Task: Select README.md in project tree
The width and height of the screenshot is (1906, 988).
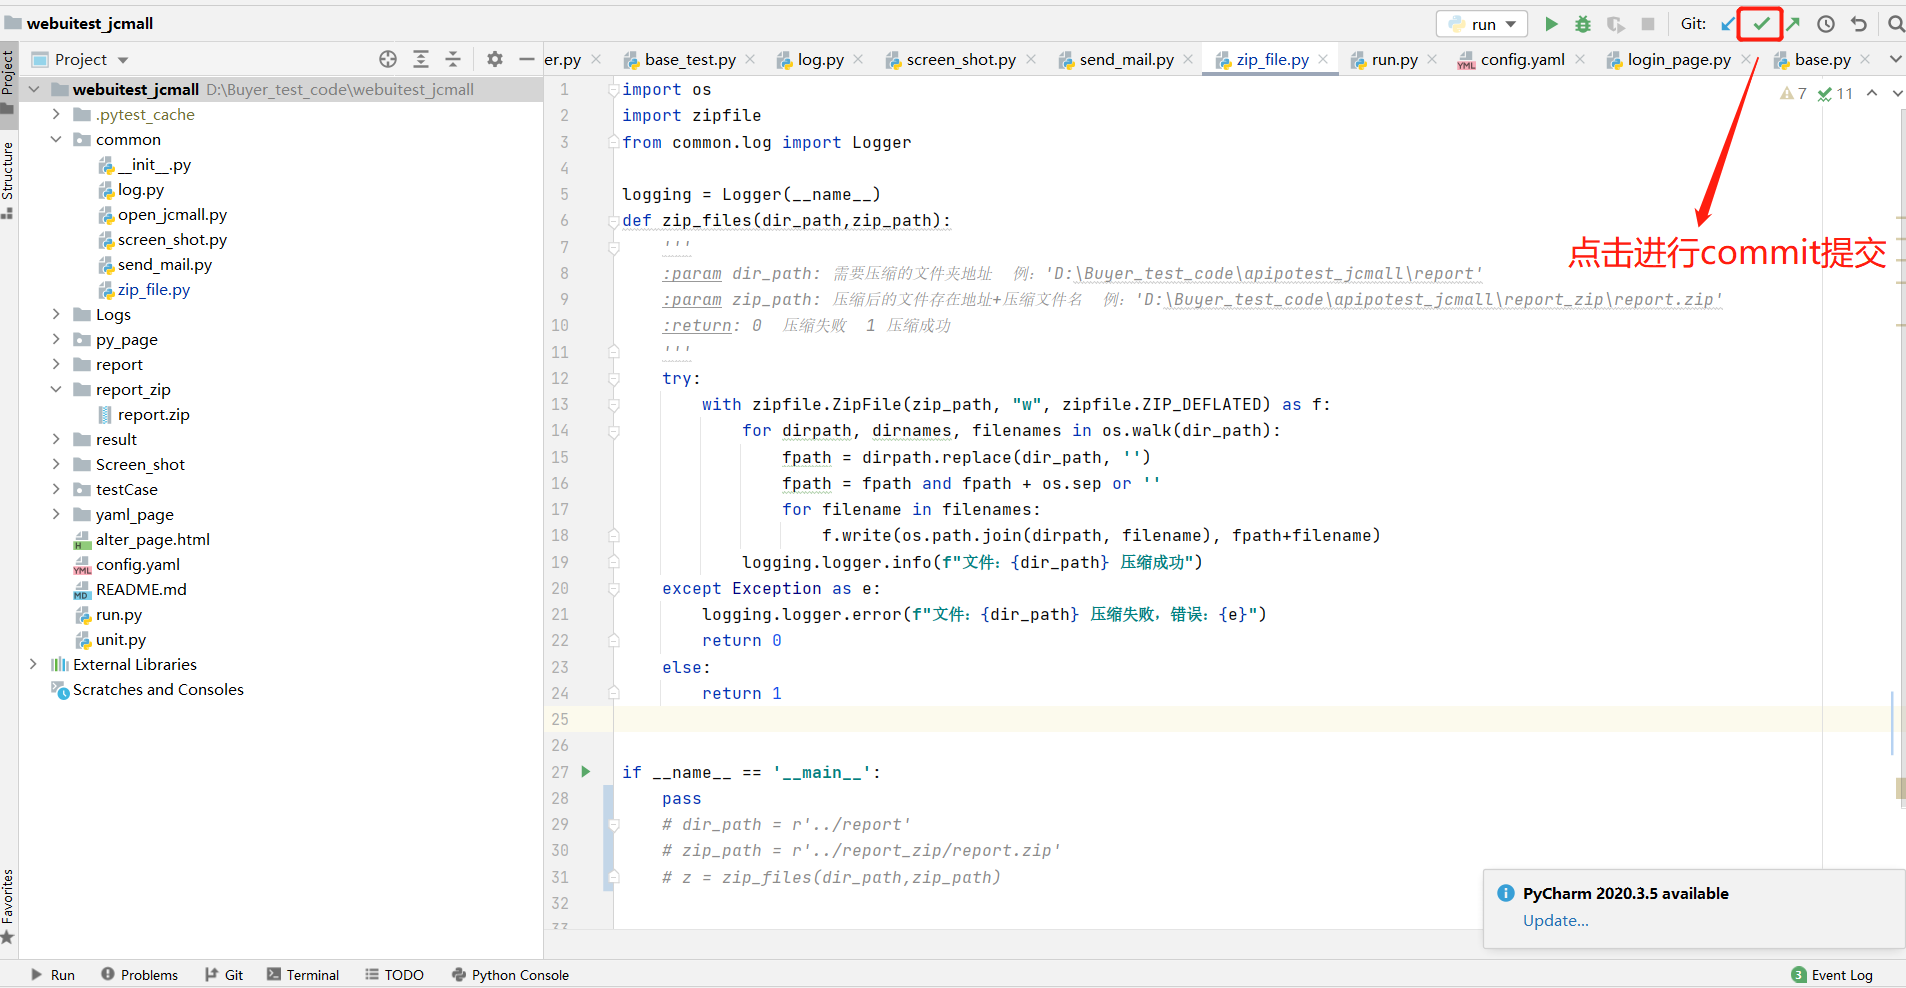Action: pos(141,589)
